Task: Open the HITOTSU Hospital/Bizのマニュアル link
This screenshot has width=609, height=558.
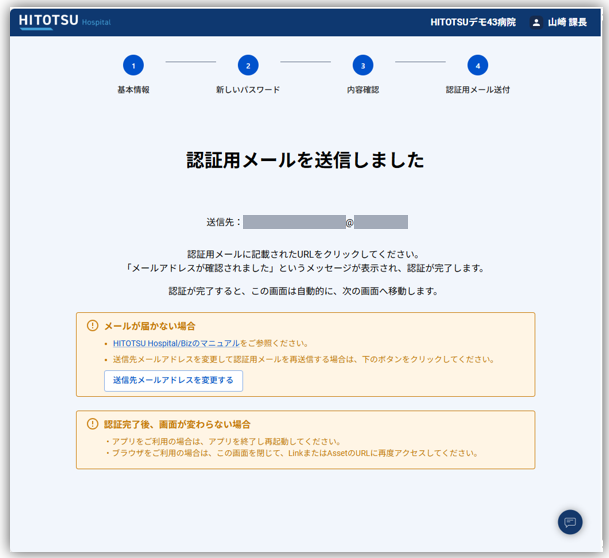Action: pos(176,343)
